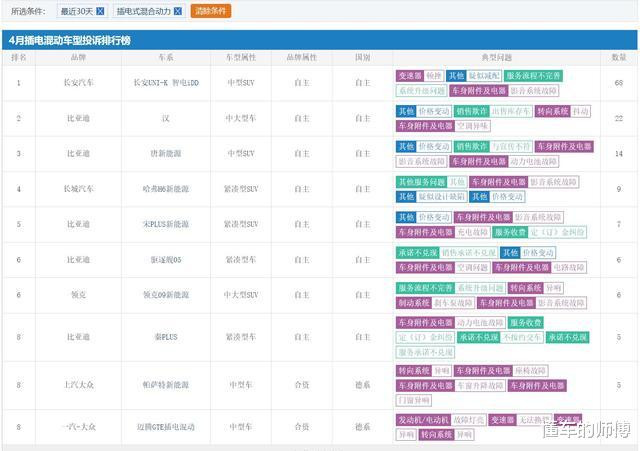This screenshot has width=640, height=451.
Task: Open the 领克09新能源 model link
Action: (x=166, y=295)
